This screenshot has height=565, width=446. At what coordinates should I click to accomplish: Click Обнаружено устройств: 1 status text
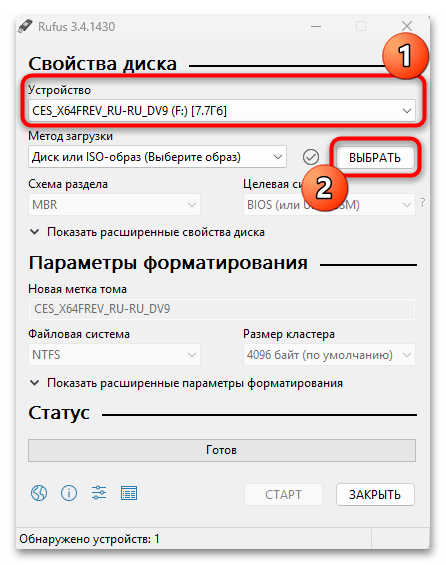point(89,539)
